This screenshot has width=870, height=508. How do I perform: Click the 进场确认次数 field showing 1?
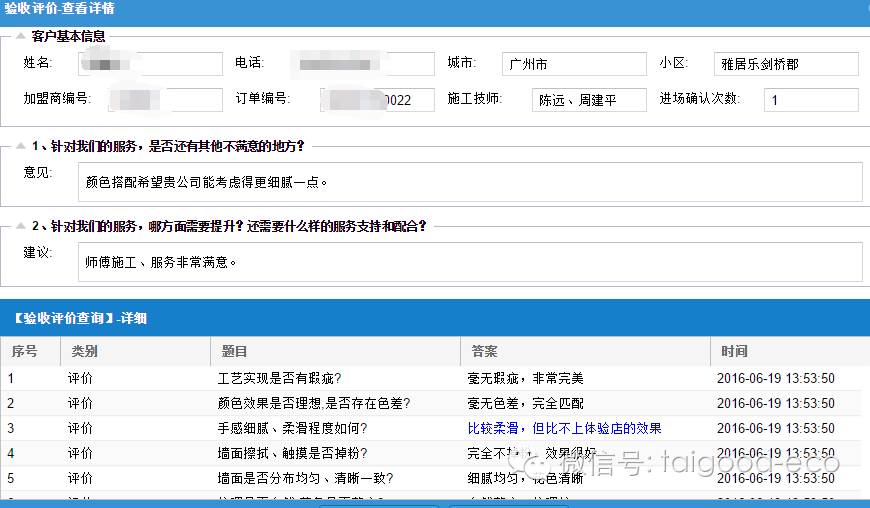pyautogui.click(x=810, y=100)
